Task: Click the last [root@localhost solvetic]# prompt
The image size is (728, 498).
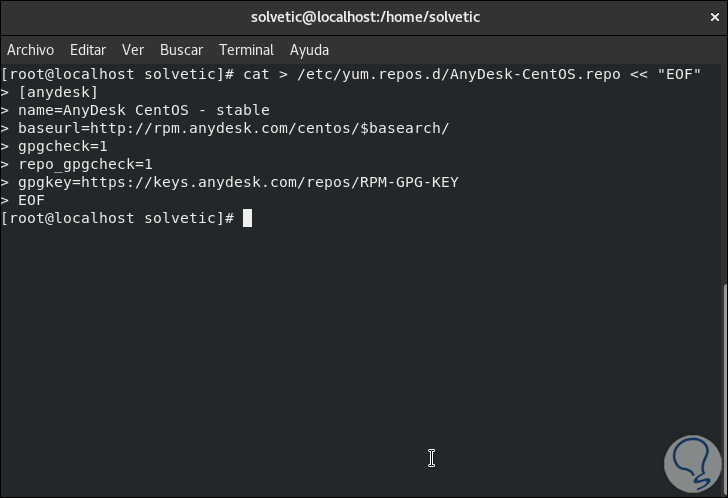Action: (117, 218)
